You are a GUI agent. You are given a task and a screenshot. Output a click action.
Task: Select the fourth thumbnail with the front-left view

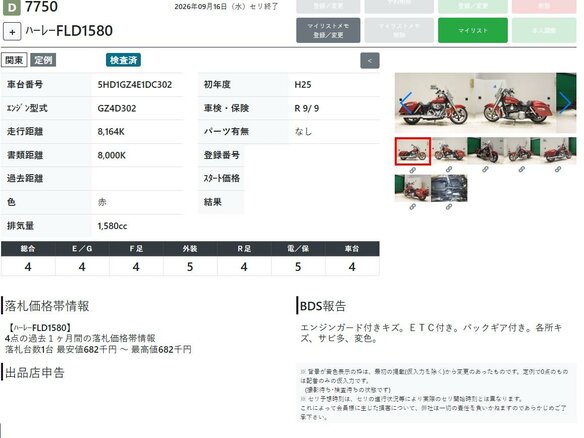coord(521,151)
